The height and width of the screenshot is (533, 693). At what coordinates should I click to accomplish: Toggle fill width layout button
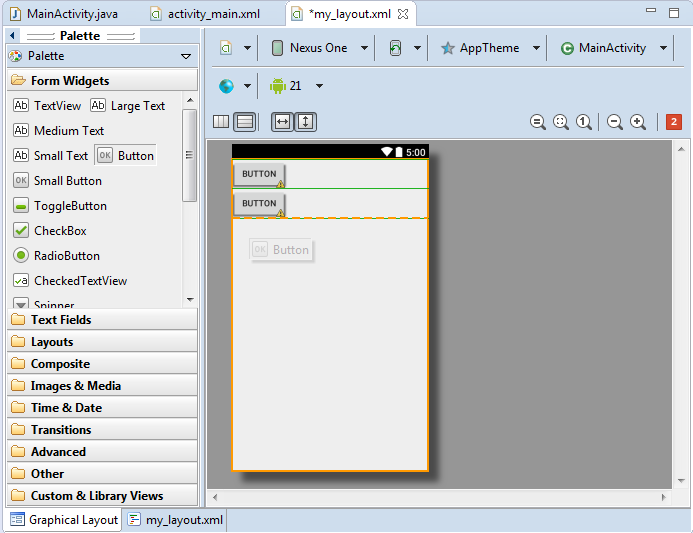point(283,122)
